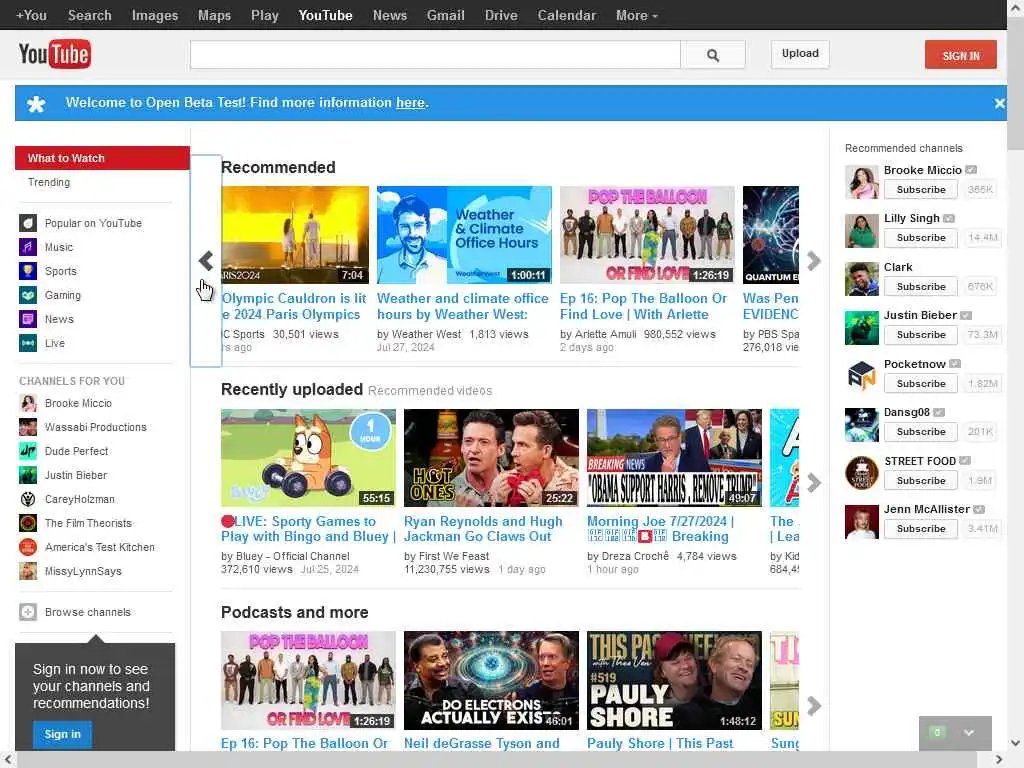The width and height of the screenshot is (1024, 768).
Task: Click the YouTube search input field
Action: coord(436,55)
